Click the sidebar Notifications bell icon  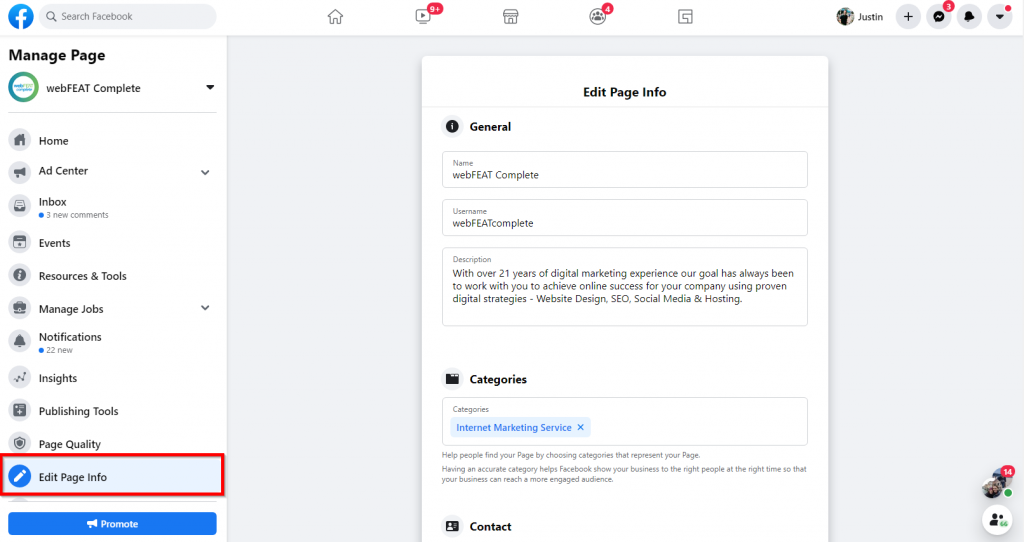click(20, 341)
